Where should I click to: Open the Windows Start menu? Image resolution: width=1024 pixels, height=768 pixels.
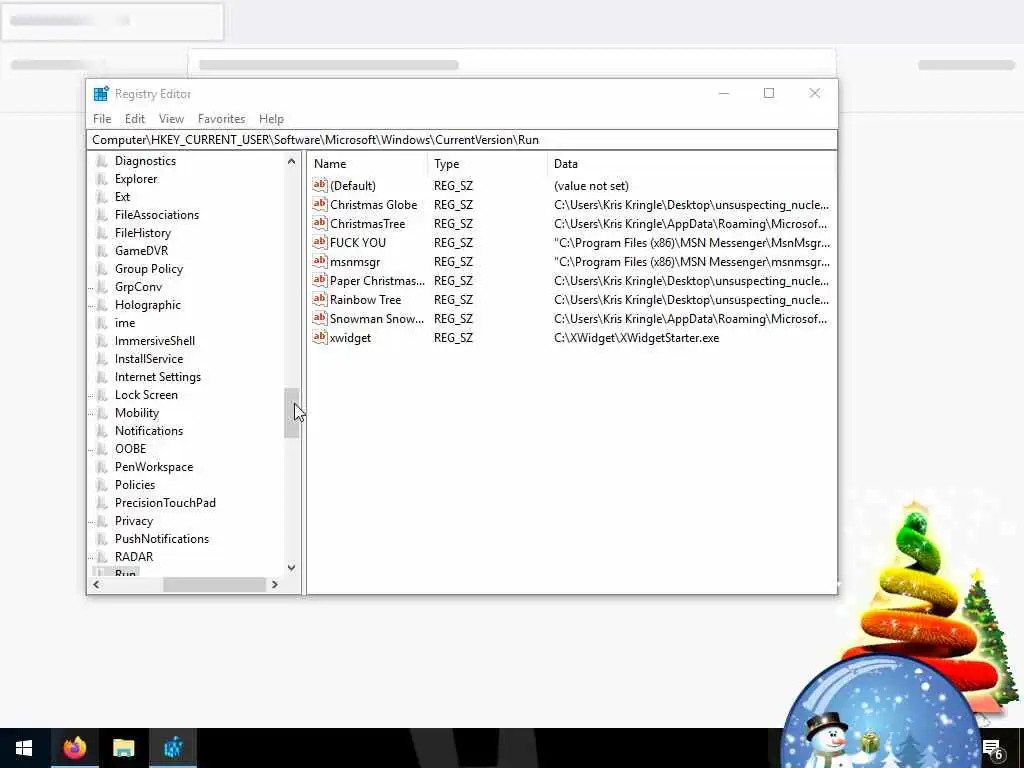[24, 748]
